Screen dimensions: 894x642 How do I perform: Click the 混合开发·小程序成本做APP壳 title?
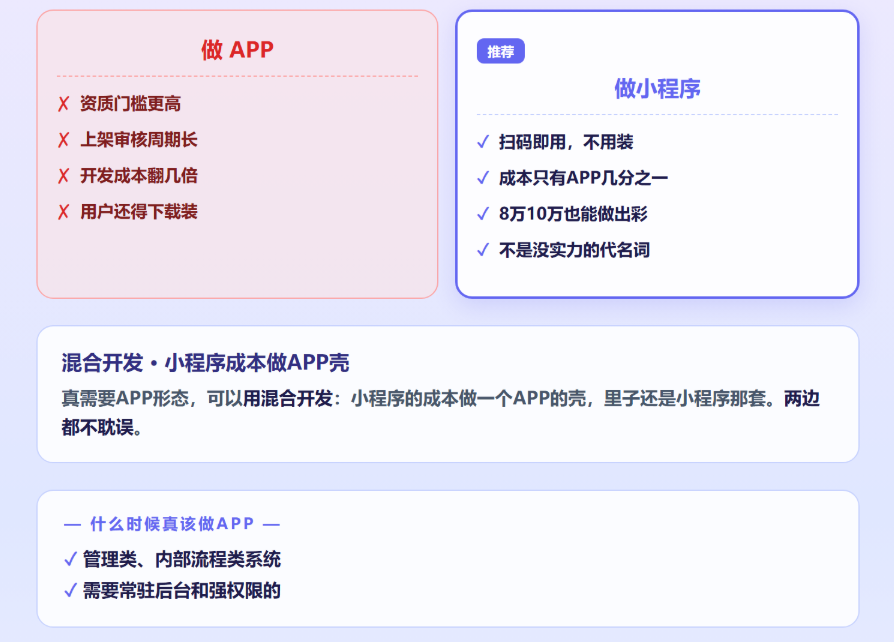pos(205,363)
